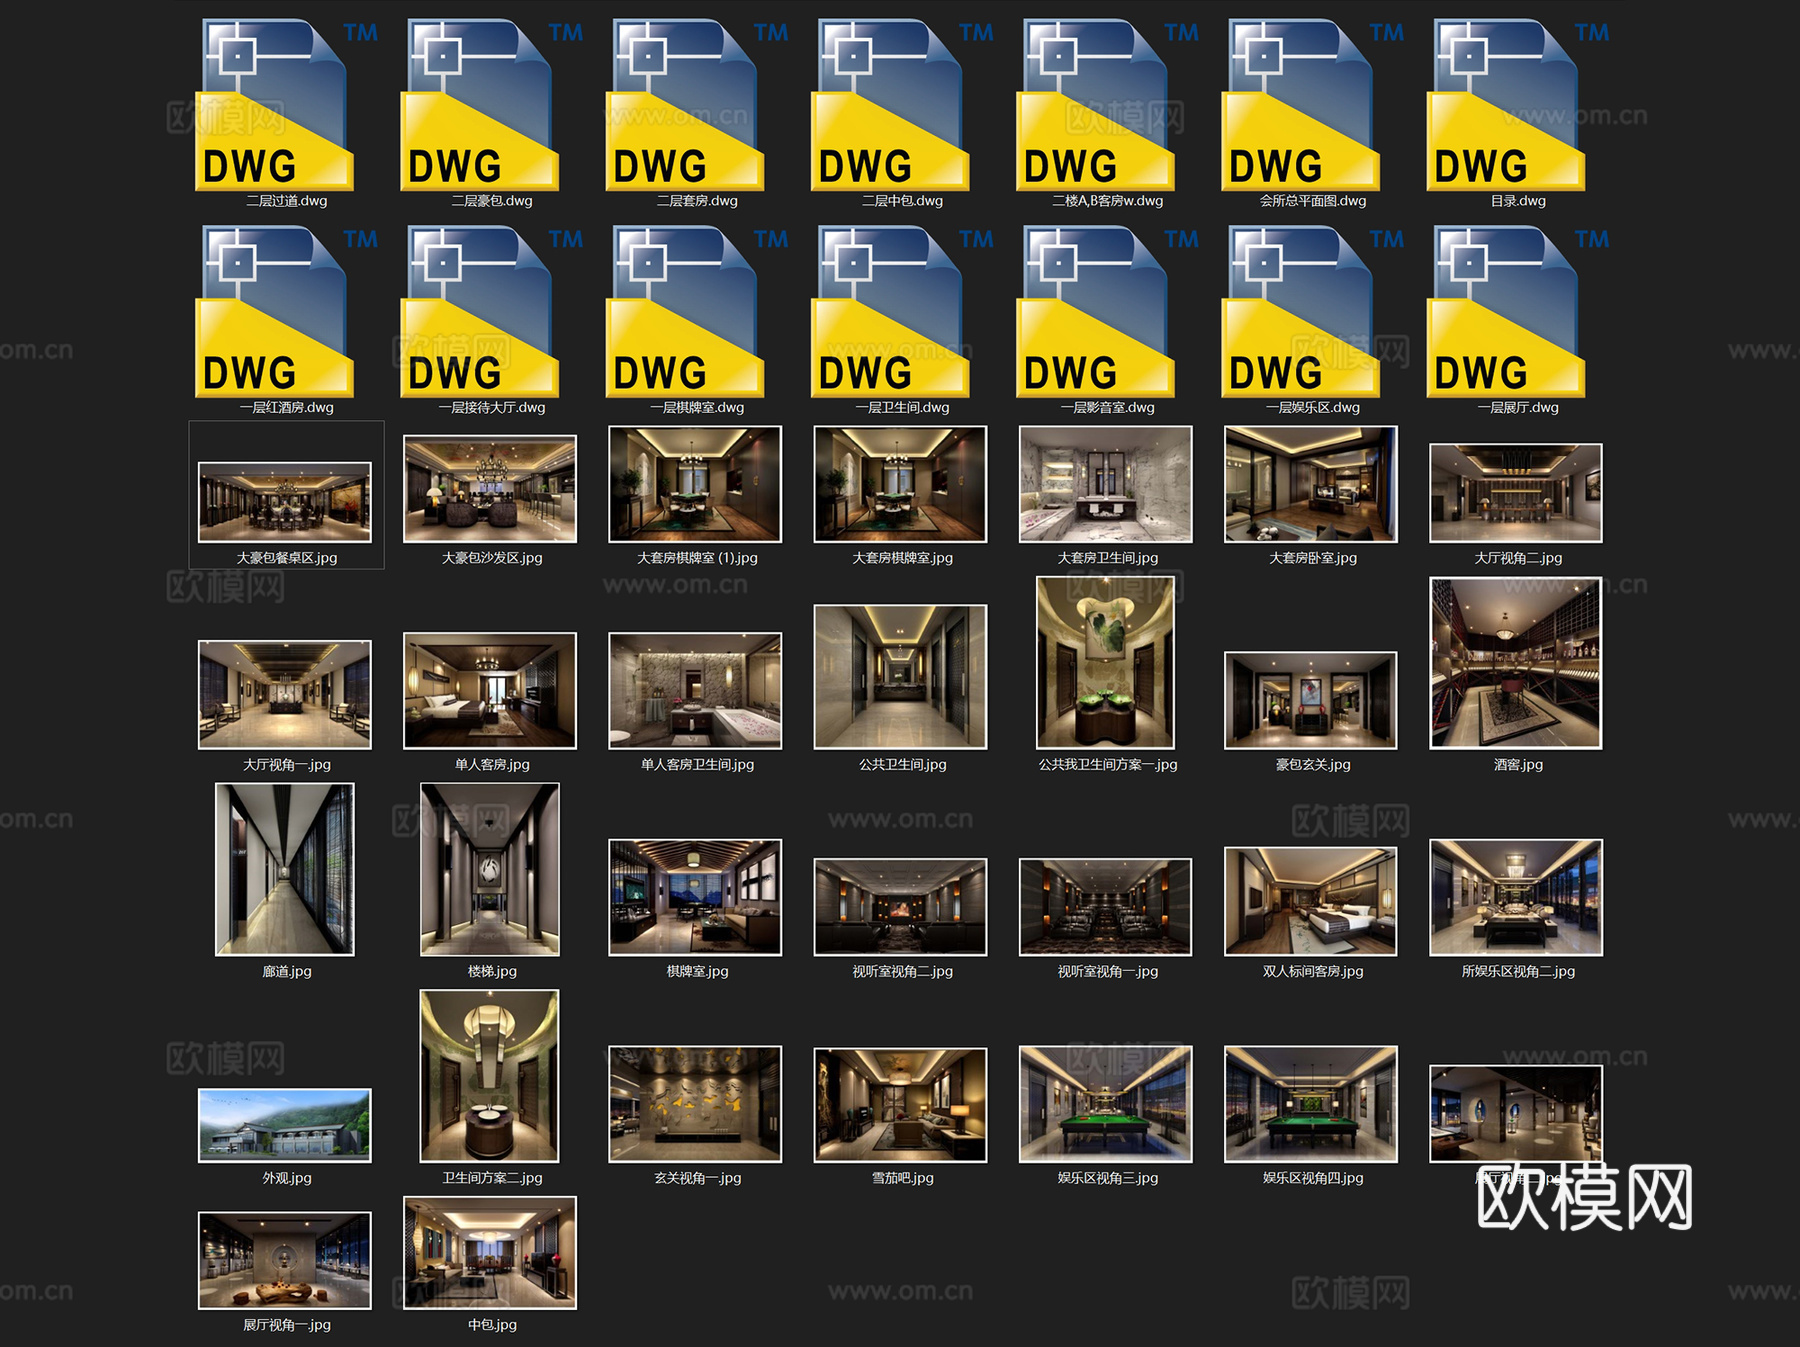1800x1347 pixels.
Task: Choose the 公共我卫生间方案一.jpg thumbnail
Action: [x=1106, y=663]
